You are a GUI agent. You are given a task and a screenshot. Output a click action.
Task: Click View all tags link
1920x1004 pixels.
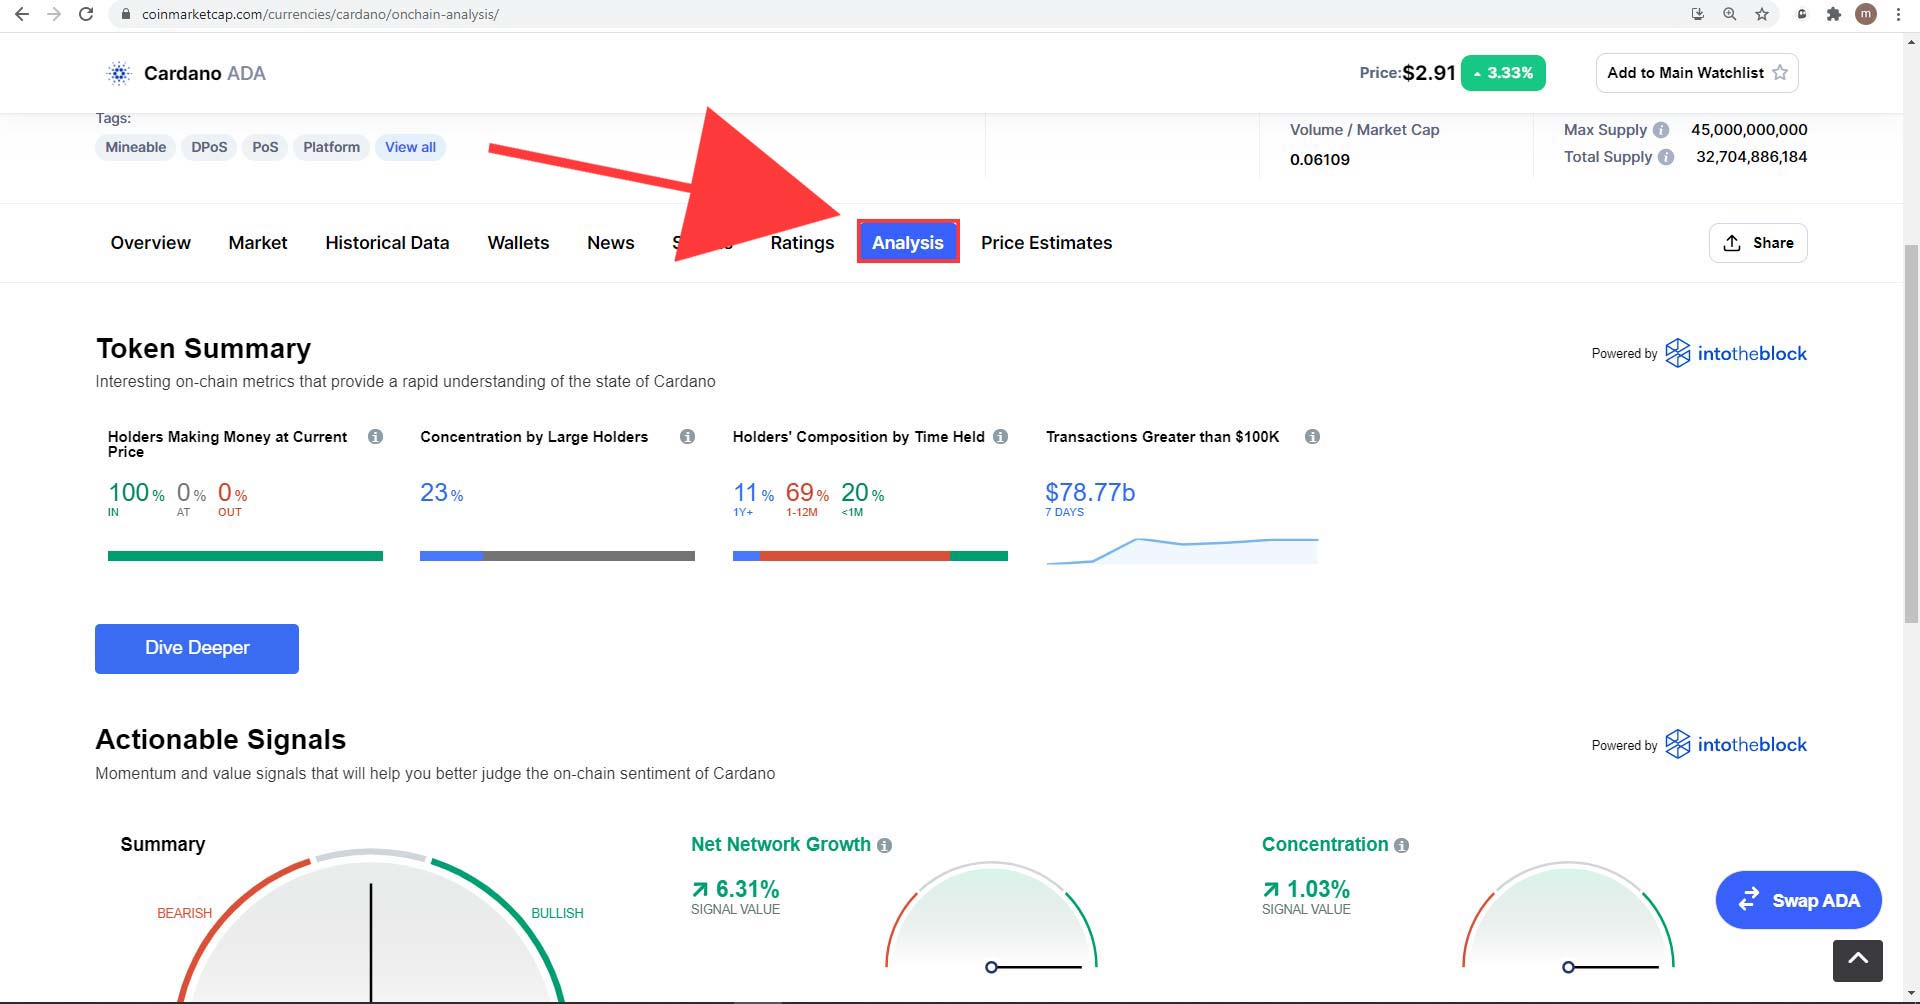(x=410, y=147)
